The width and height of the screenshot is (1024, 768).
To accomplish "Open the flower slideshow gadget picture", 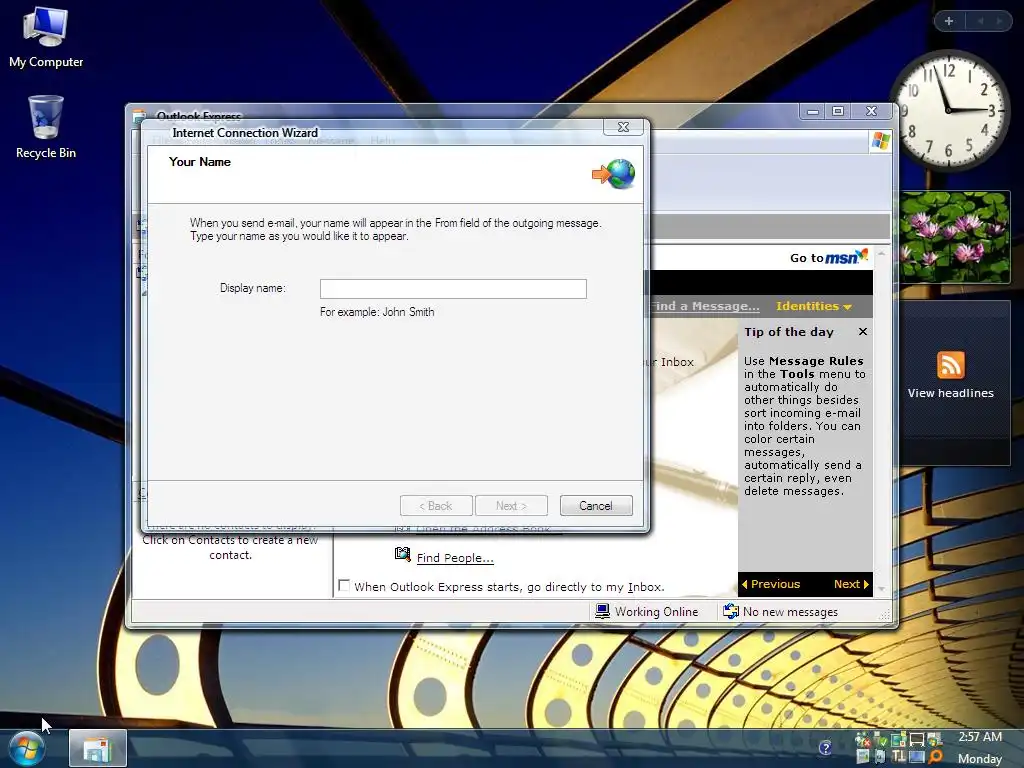I will [x=954, y=236].
